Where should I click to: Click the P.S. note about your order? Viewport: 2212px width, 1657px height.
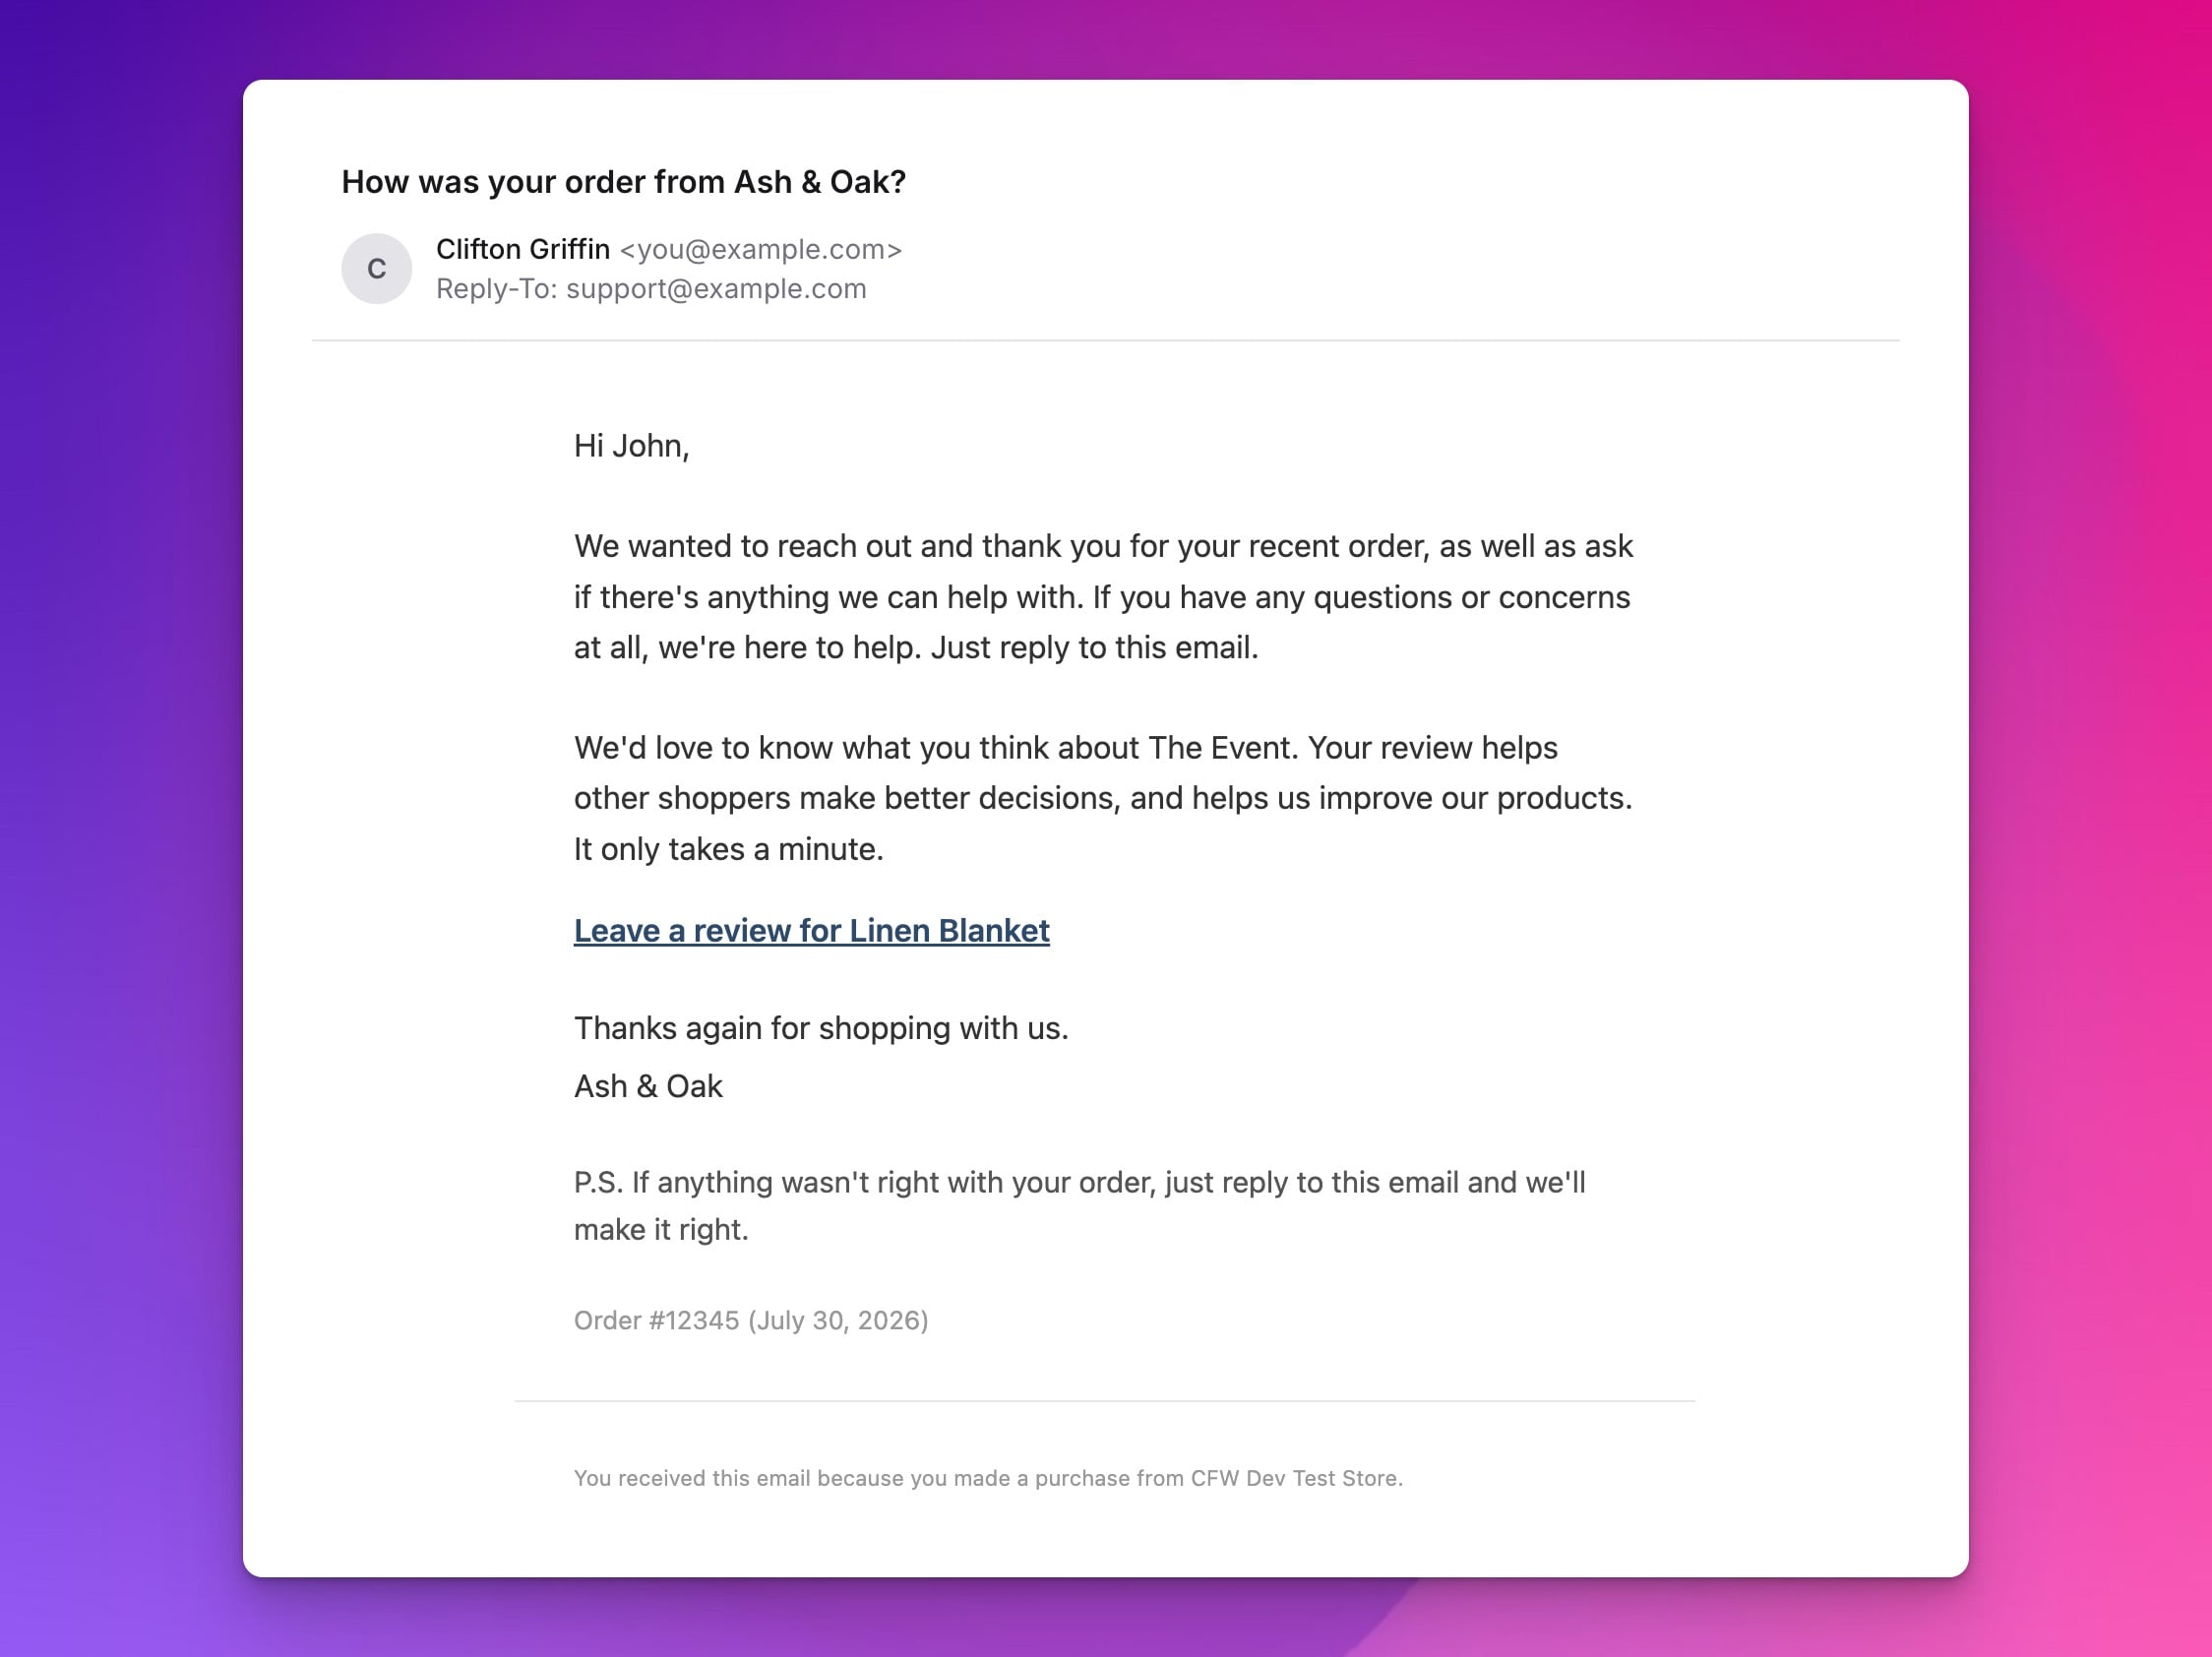[x=1080, y=1206]
